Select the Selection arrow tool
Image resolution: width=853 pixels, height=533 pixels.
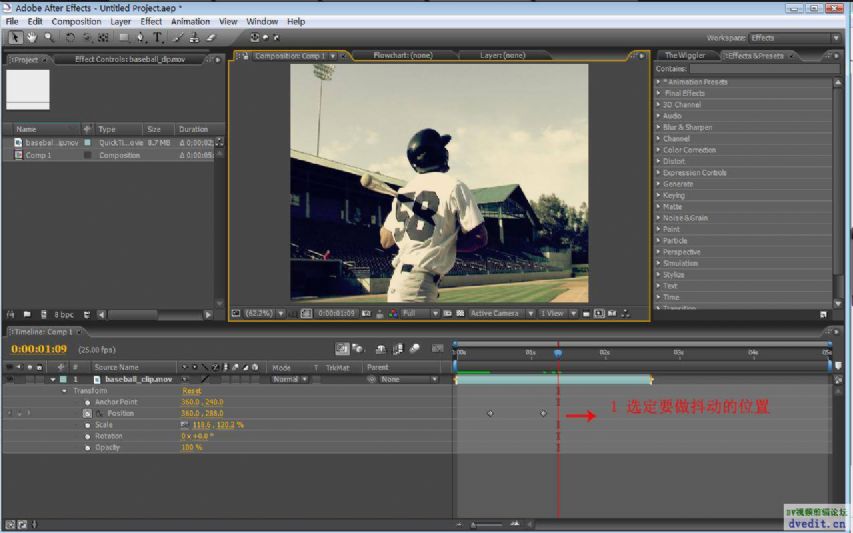[15, 38]
